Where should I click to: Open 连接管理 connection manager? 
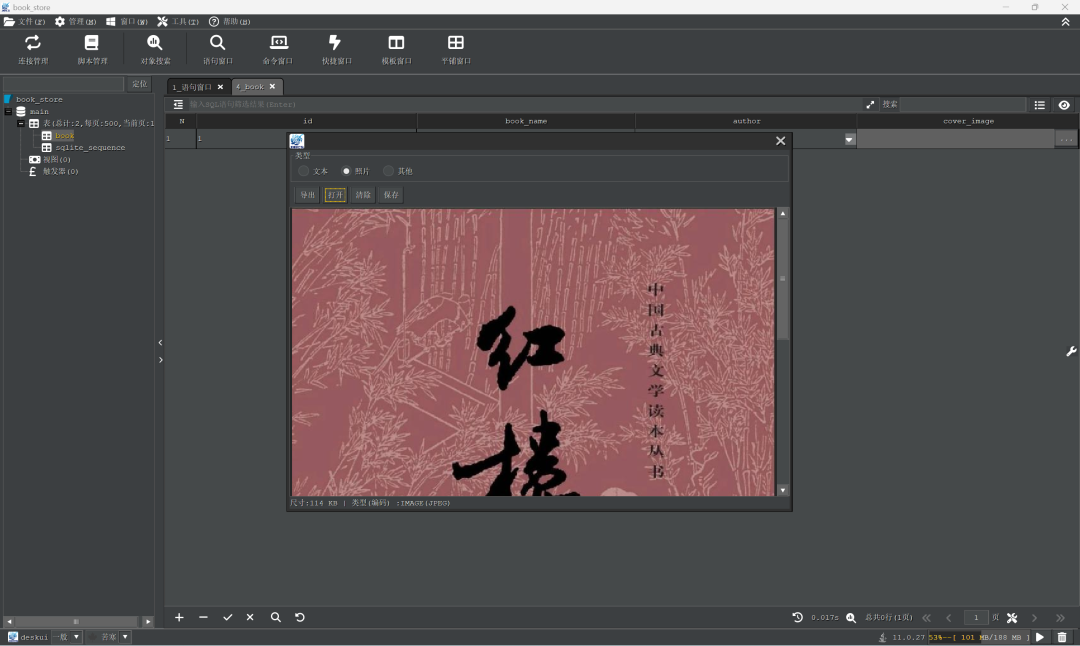point(33,50)
